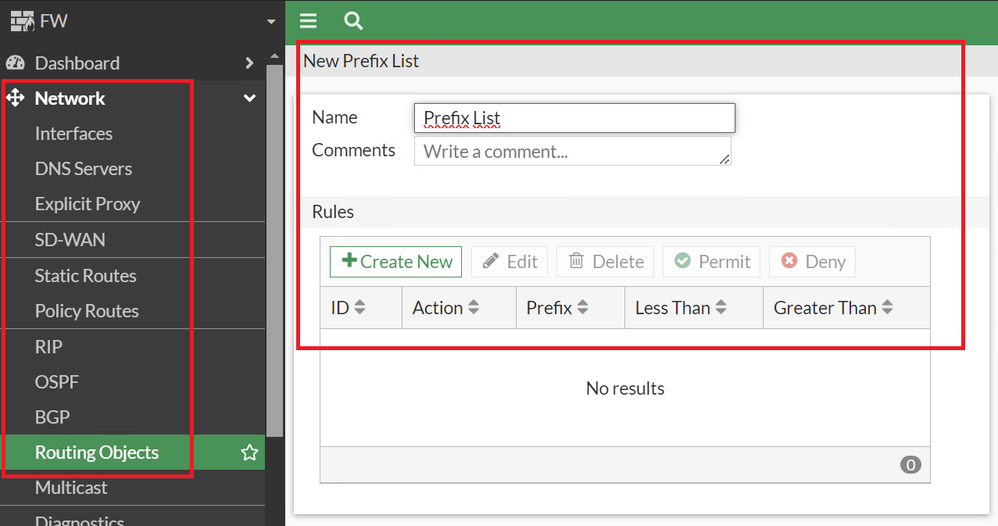Click the Network section arrows icon
Screen dimensions: 998x526
pyautogui.click(x=15, y=98)
